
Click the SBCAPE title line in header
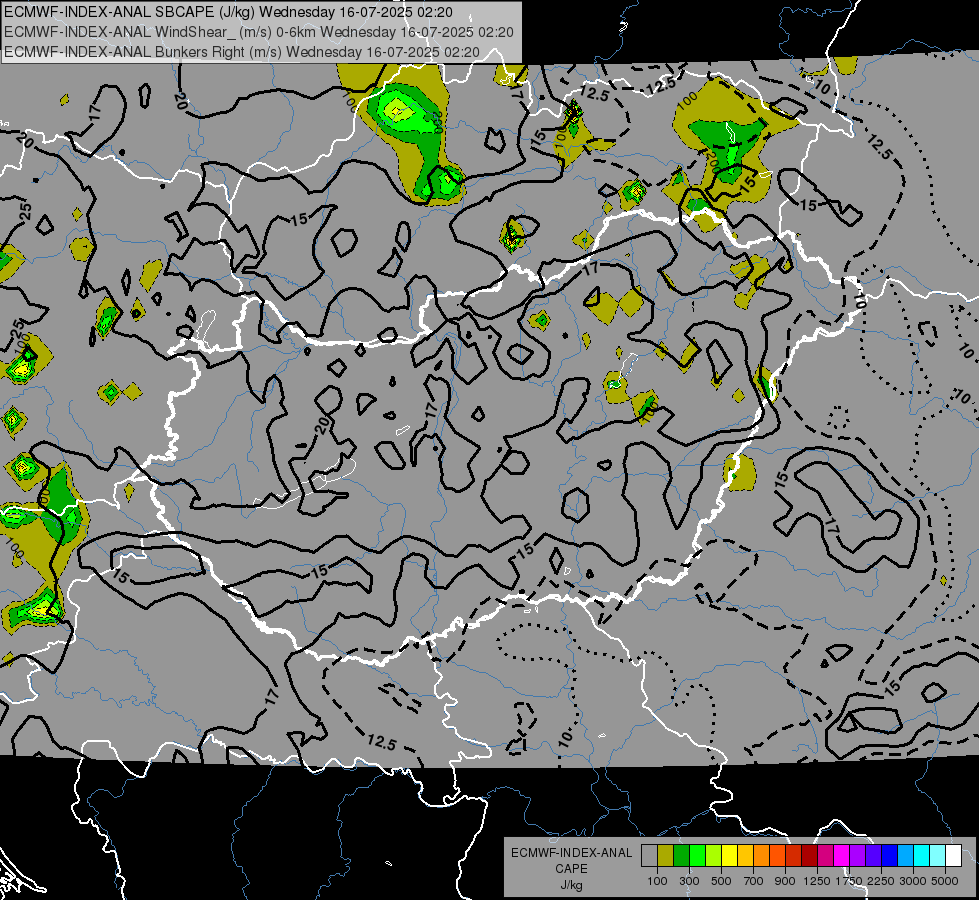[228, 12]
